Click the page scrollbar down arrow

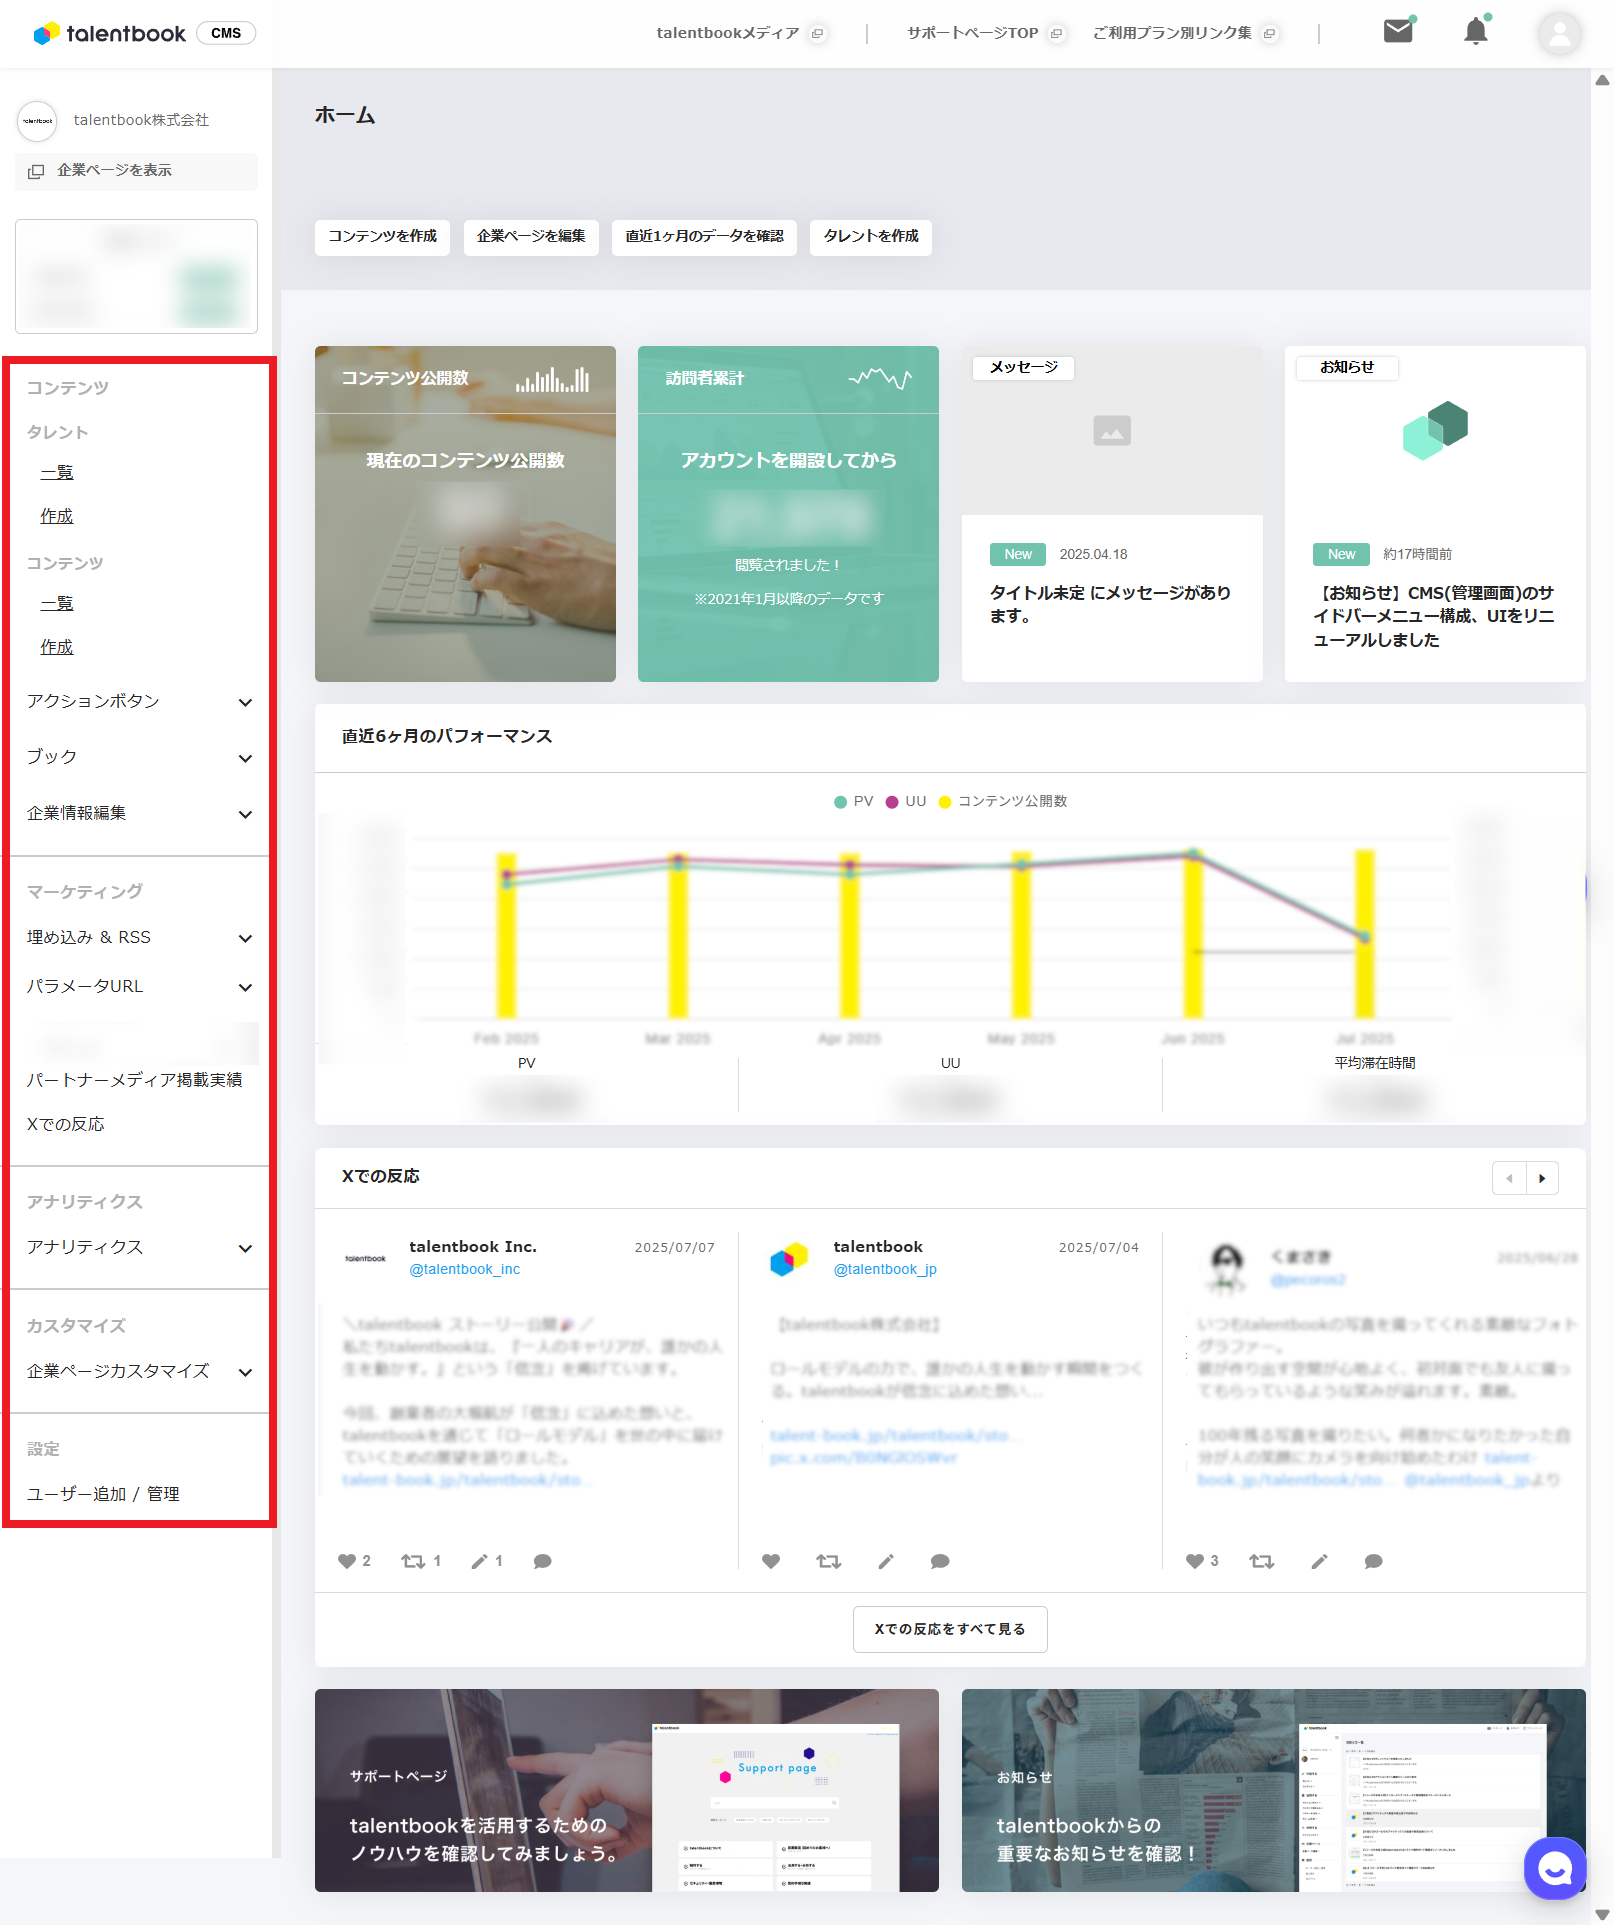point(1603,1915)
